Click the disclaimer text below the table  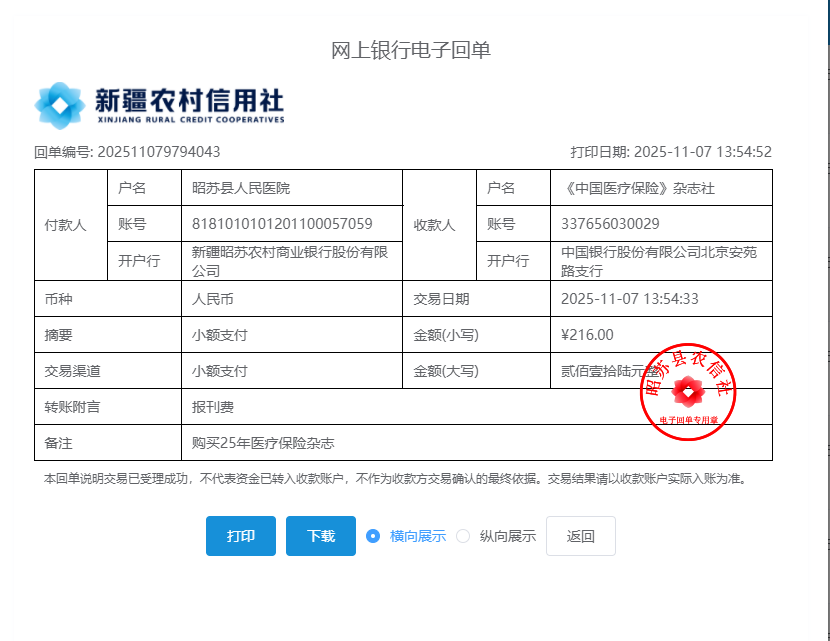tap(394, 479)
